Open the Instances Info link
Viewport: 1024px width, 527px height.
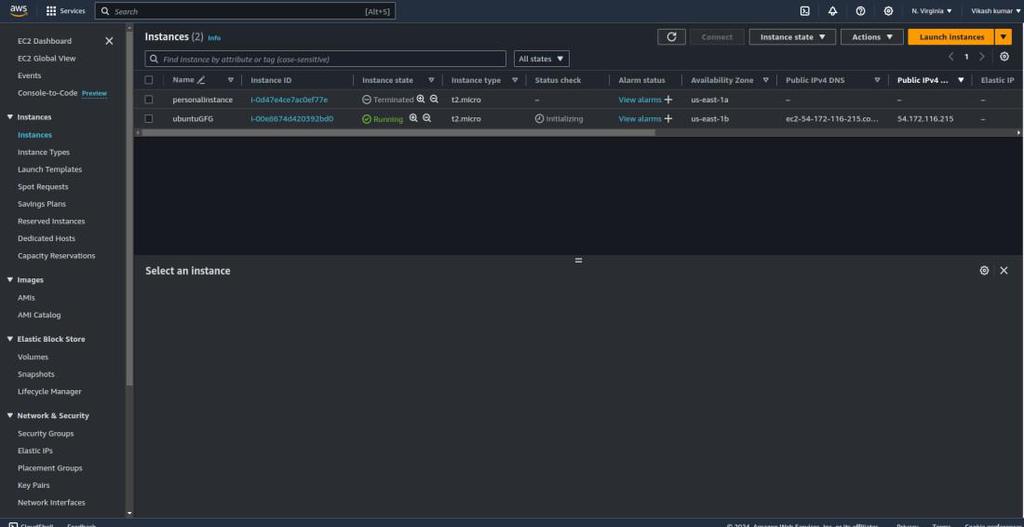214,38
